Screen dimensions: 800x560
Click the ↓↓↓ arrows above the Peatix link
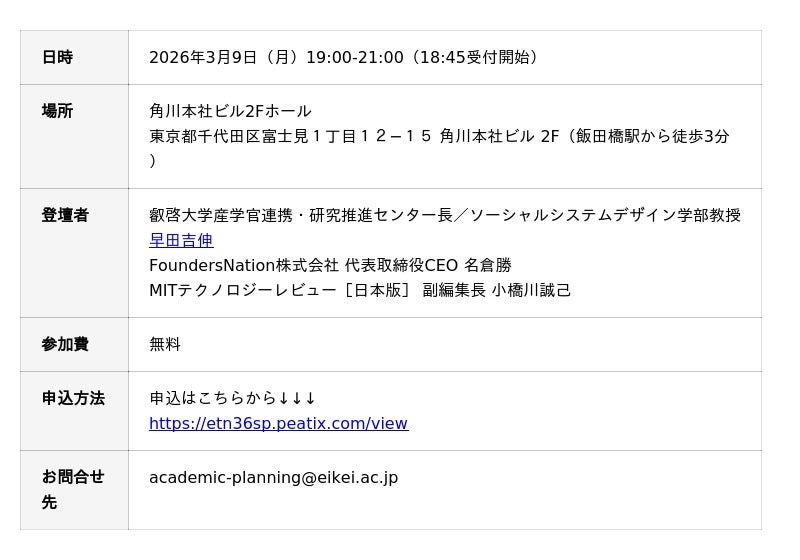coord(297,399)
